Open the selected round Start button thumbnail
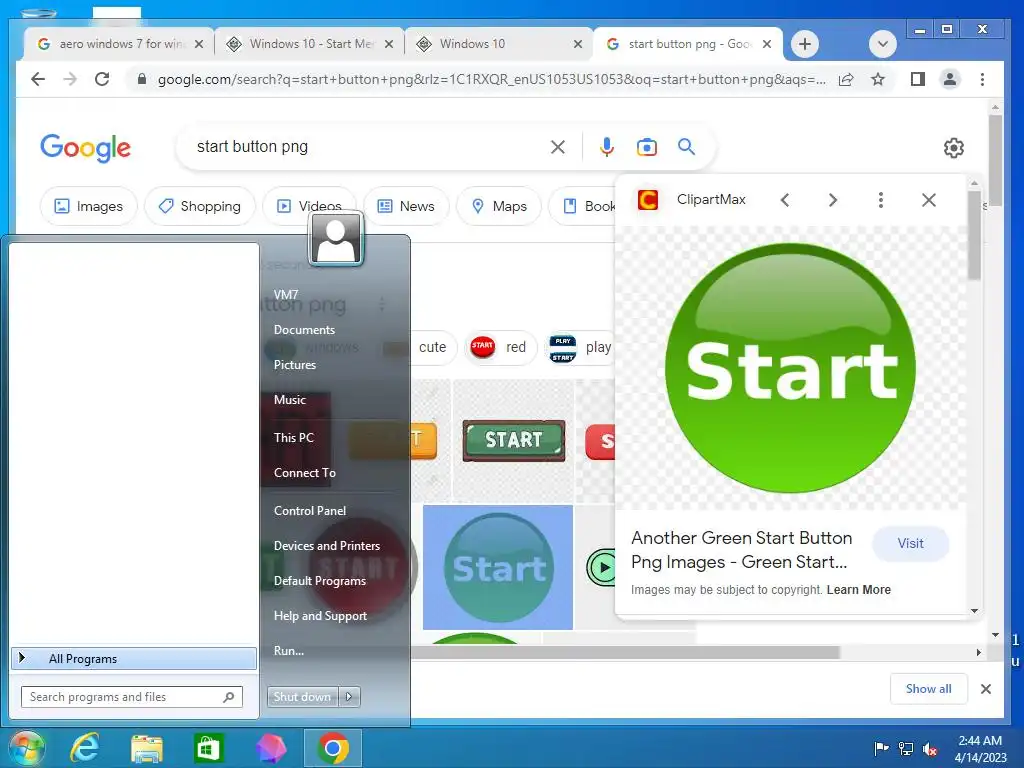 tap(498, 567)
